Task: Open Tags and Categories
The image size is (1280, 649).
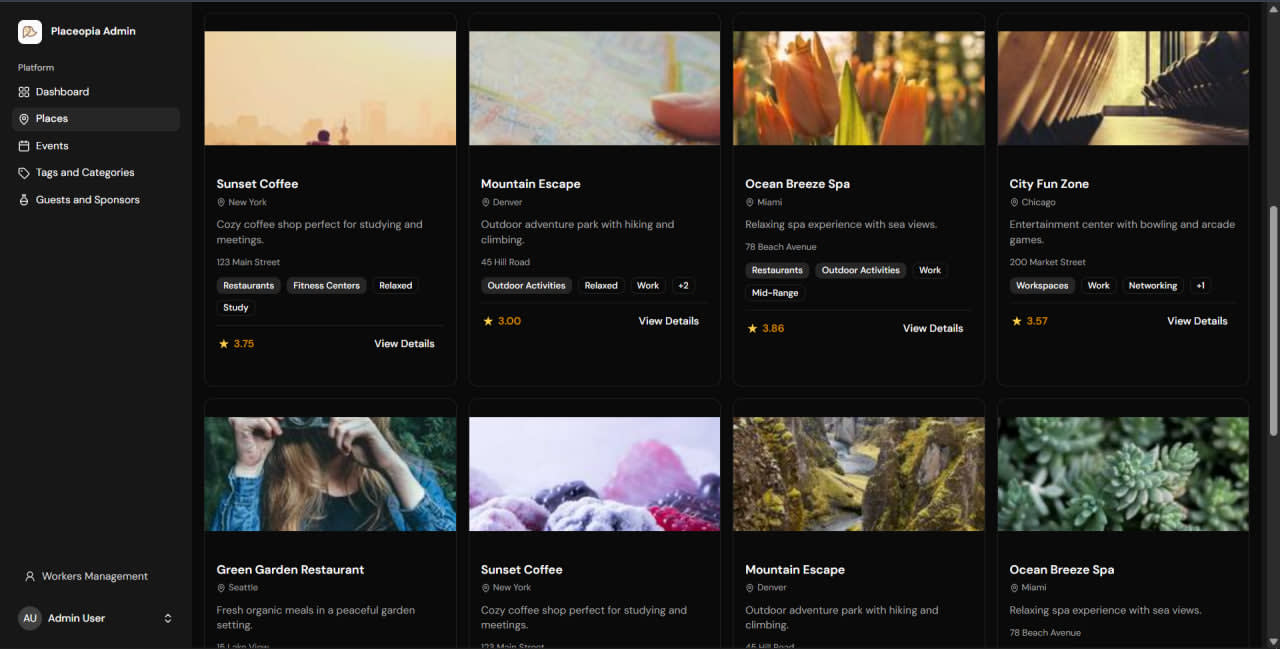Action: click(x=96, y=173)
